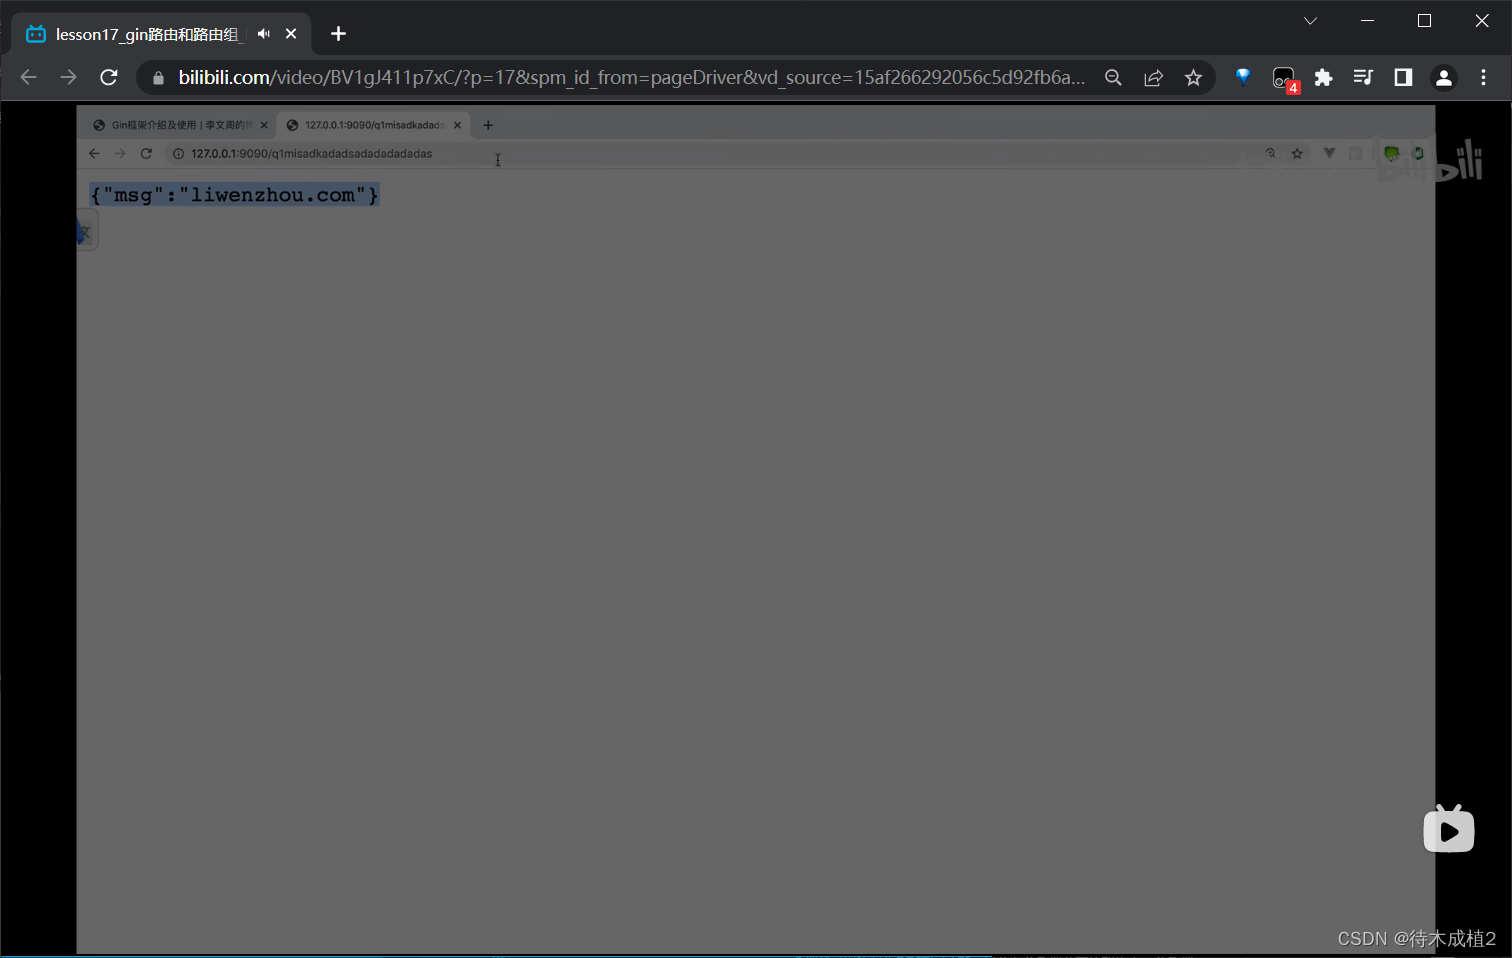Expand the tab search chevron
Screen dimensions: 1512x958
(1310, 21)
